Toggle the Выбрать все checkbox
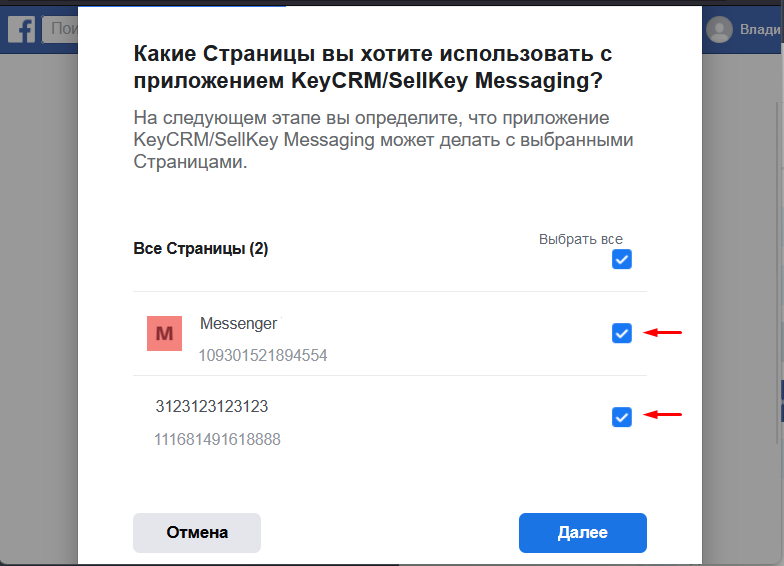 click(x=622, y=259)
